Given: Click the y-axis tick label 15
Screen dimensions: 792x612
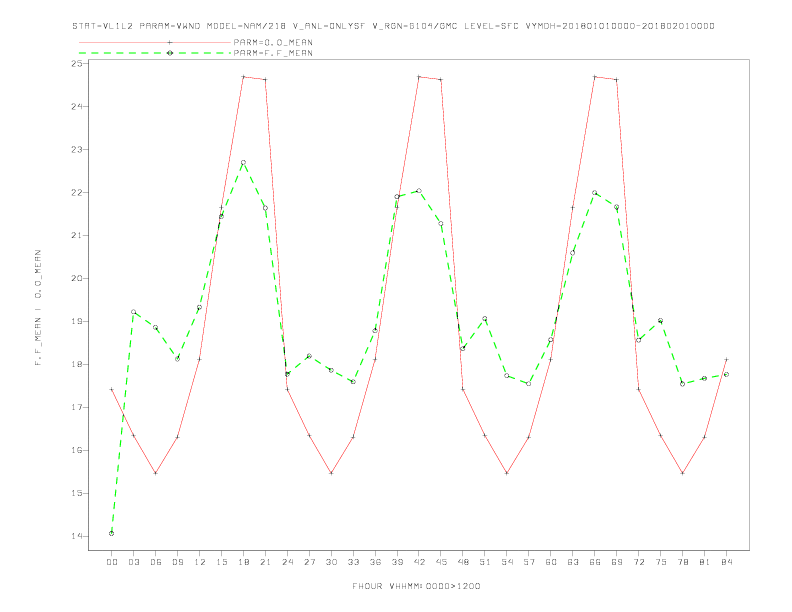Looking at the screenshot, I should coord(77,493).
